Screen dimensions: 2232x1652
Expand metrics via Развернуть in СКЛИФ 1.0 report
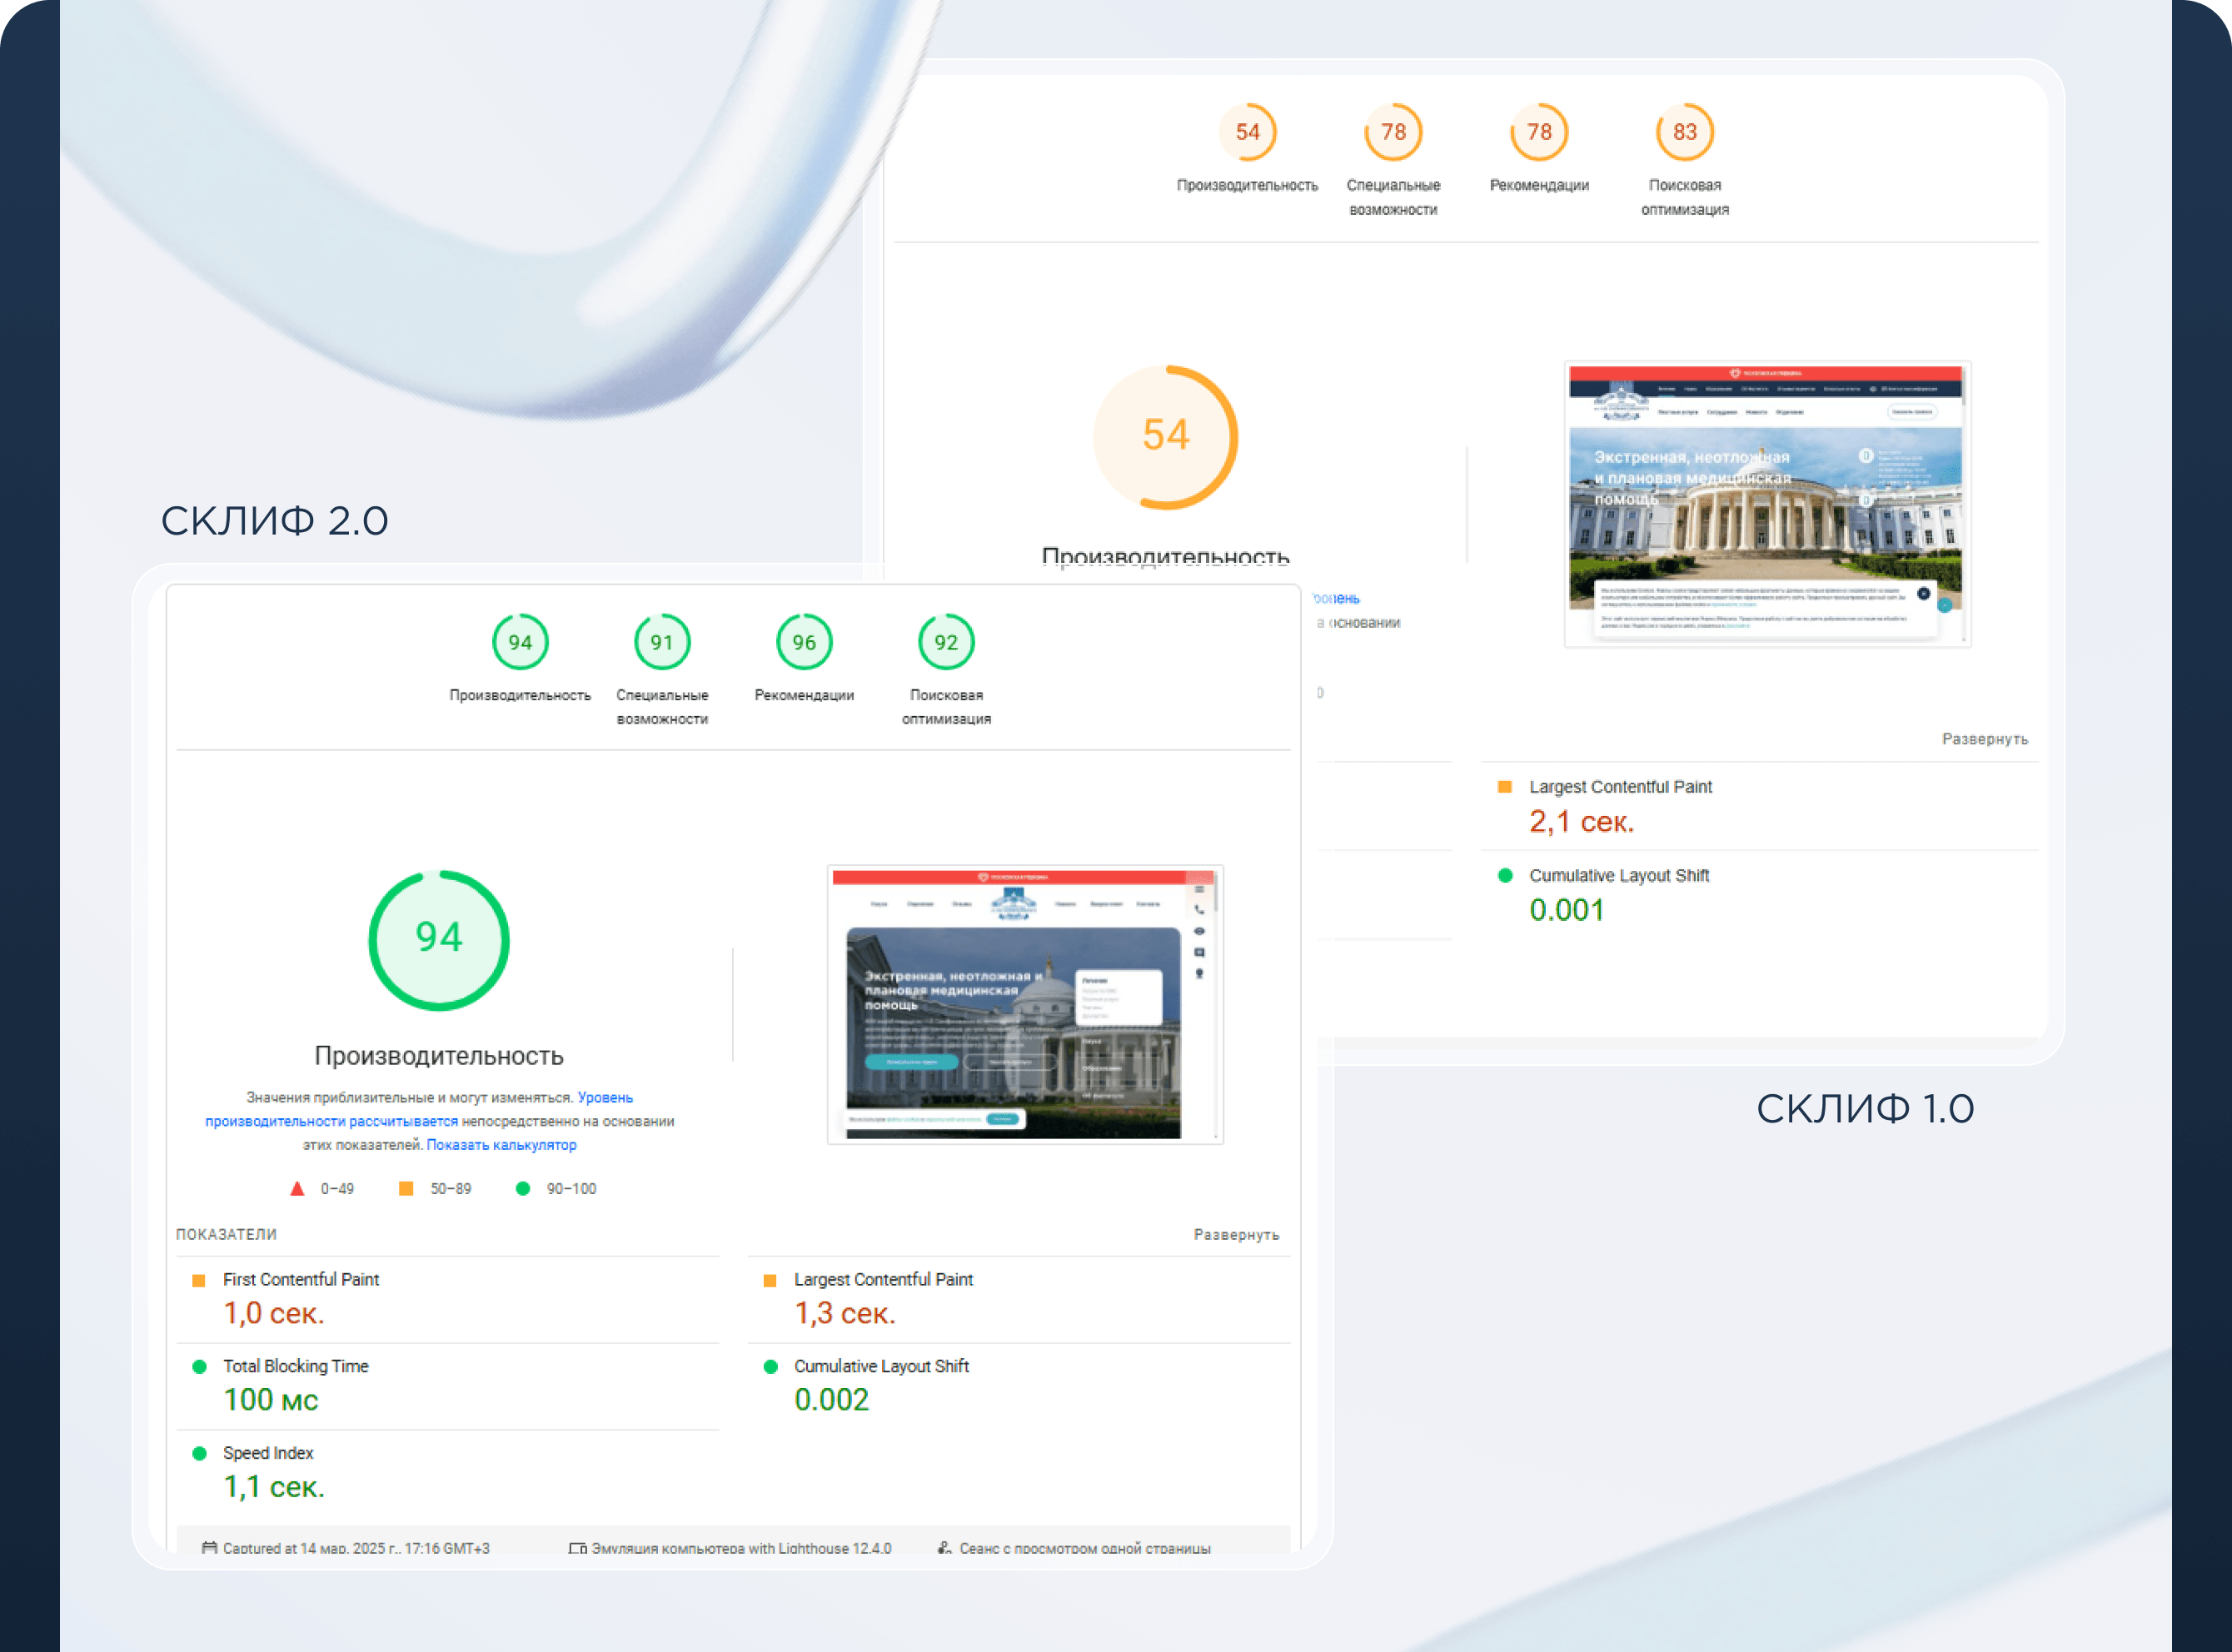[1985, 739]
